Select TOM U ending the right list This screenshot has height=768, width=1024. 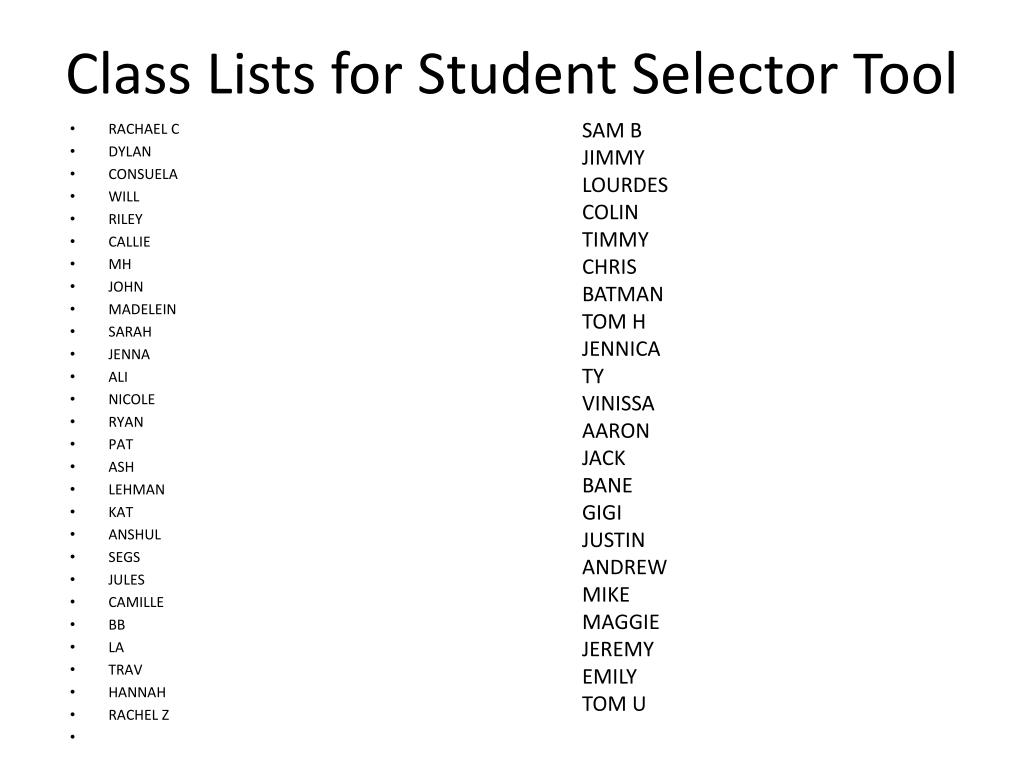pos(614,704)
